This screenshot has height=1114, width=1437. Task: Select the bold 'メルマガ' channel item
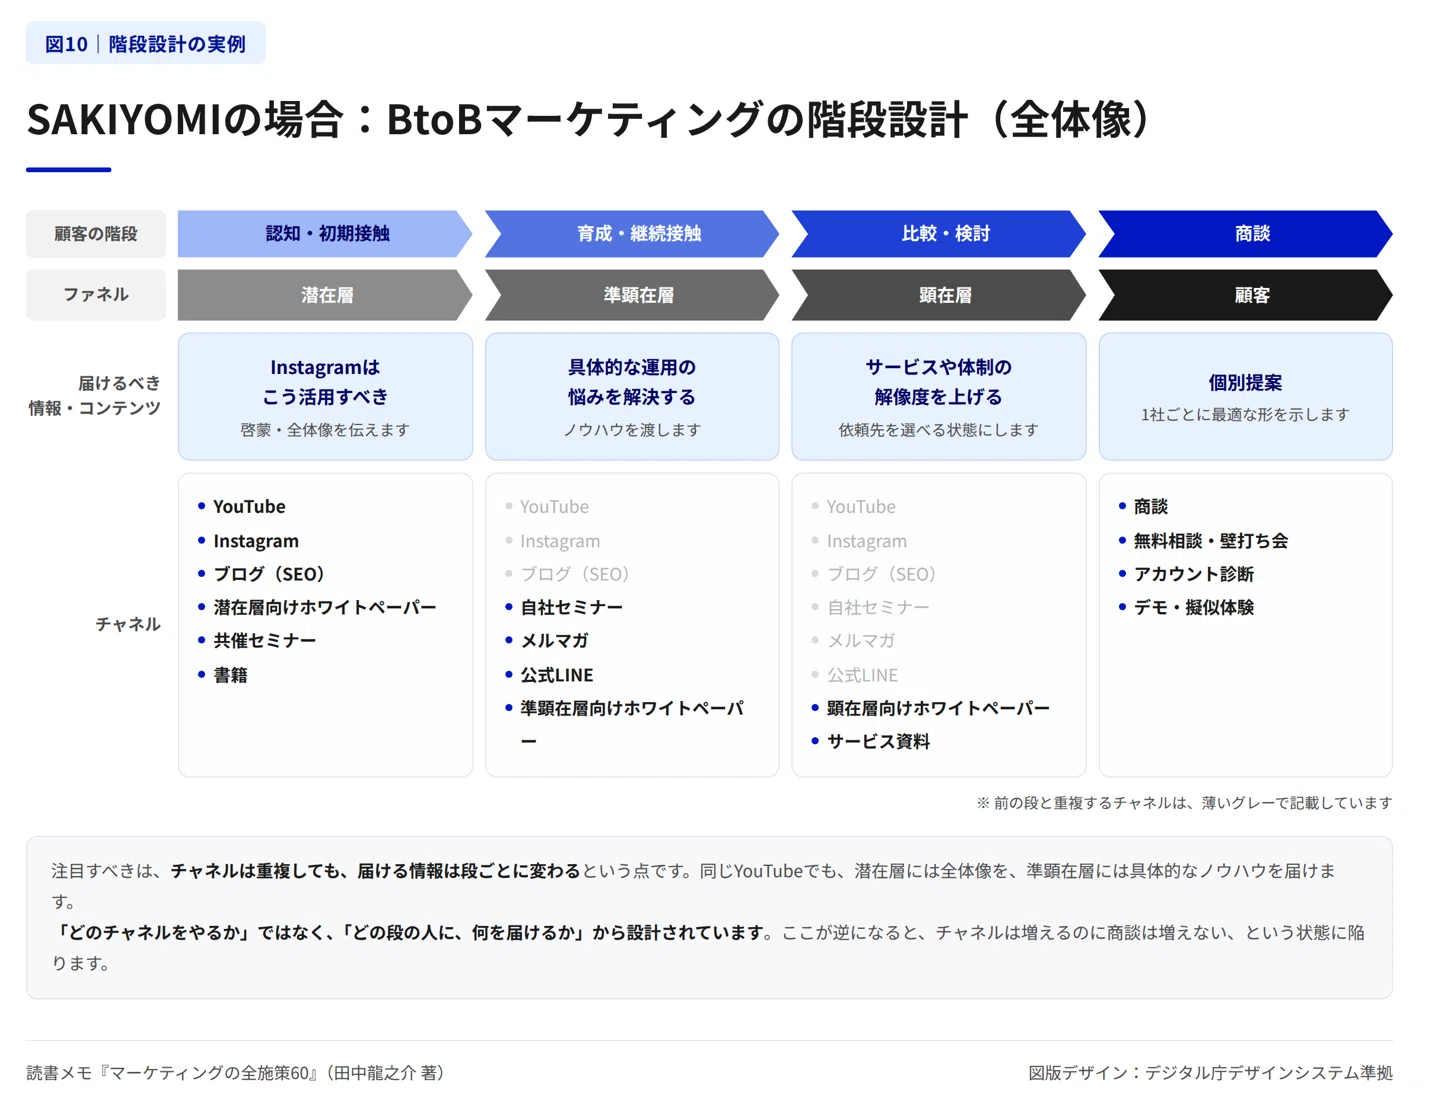[x=555, y=640]
